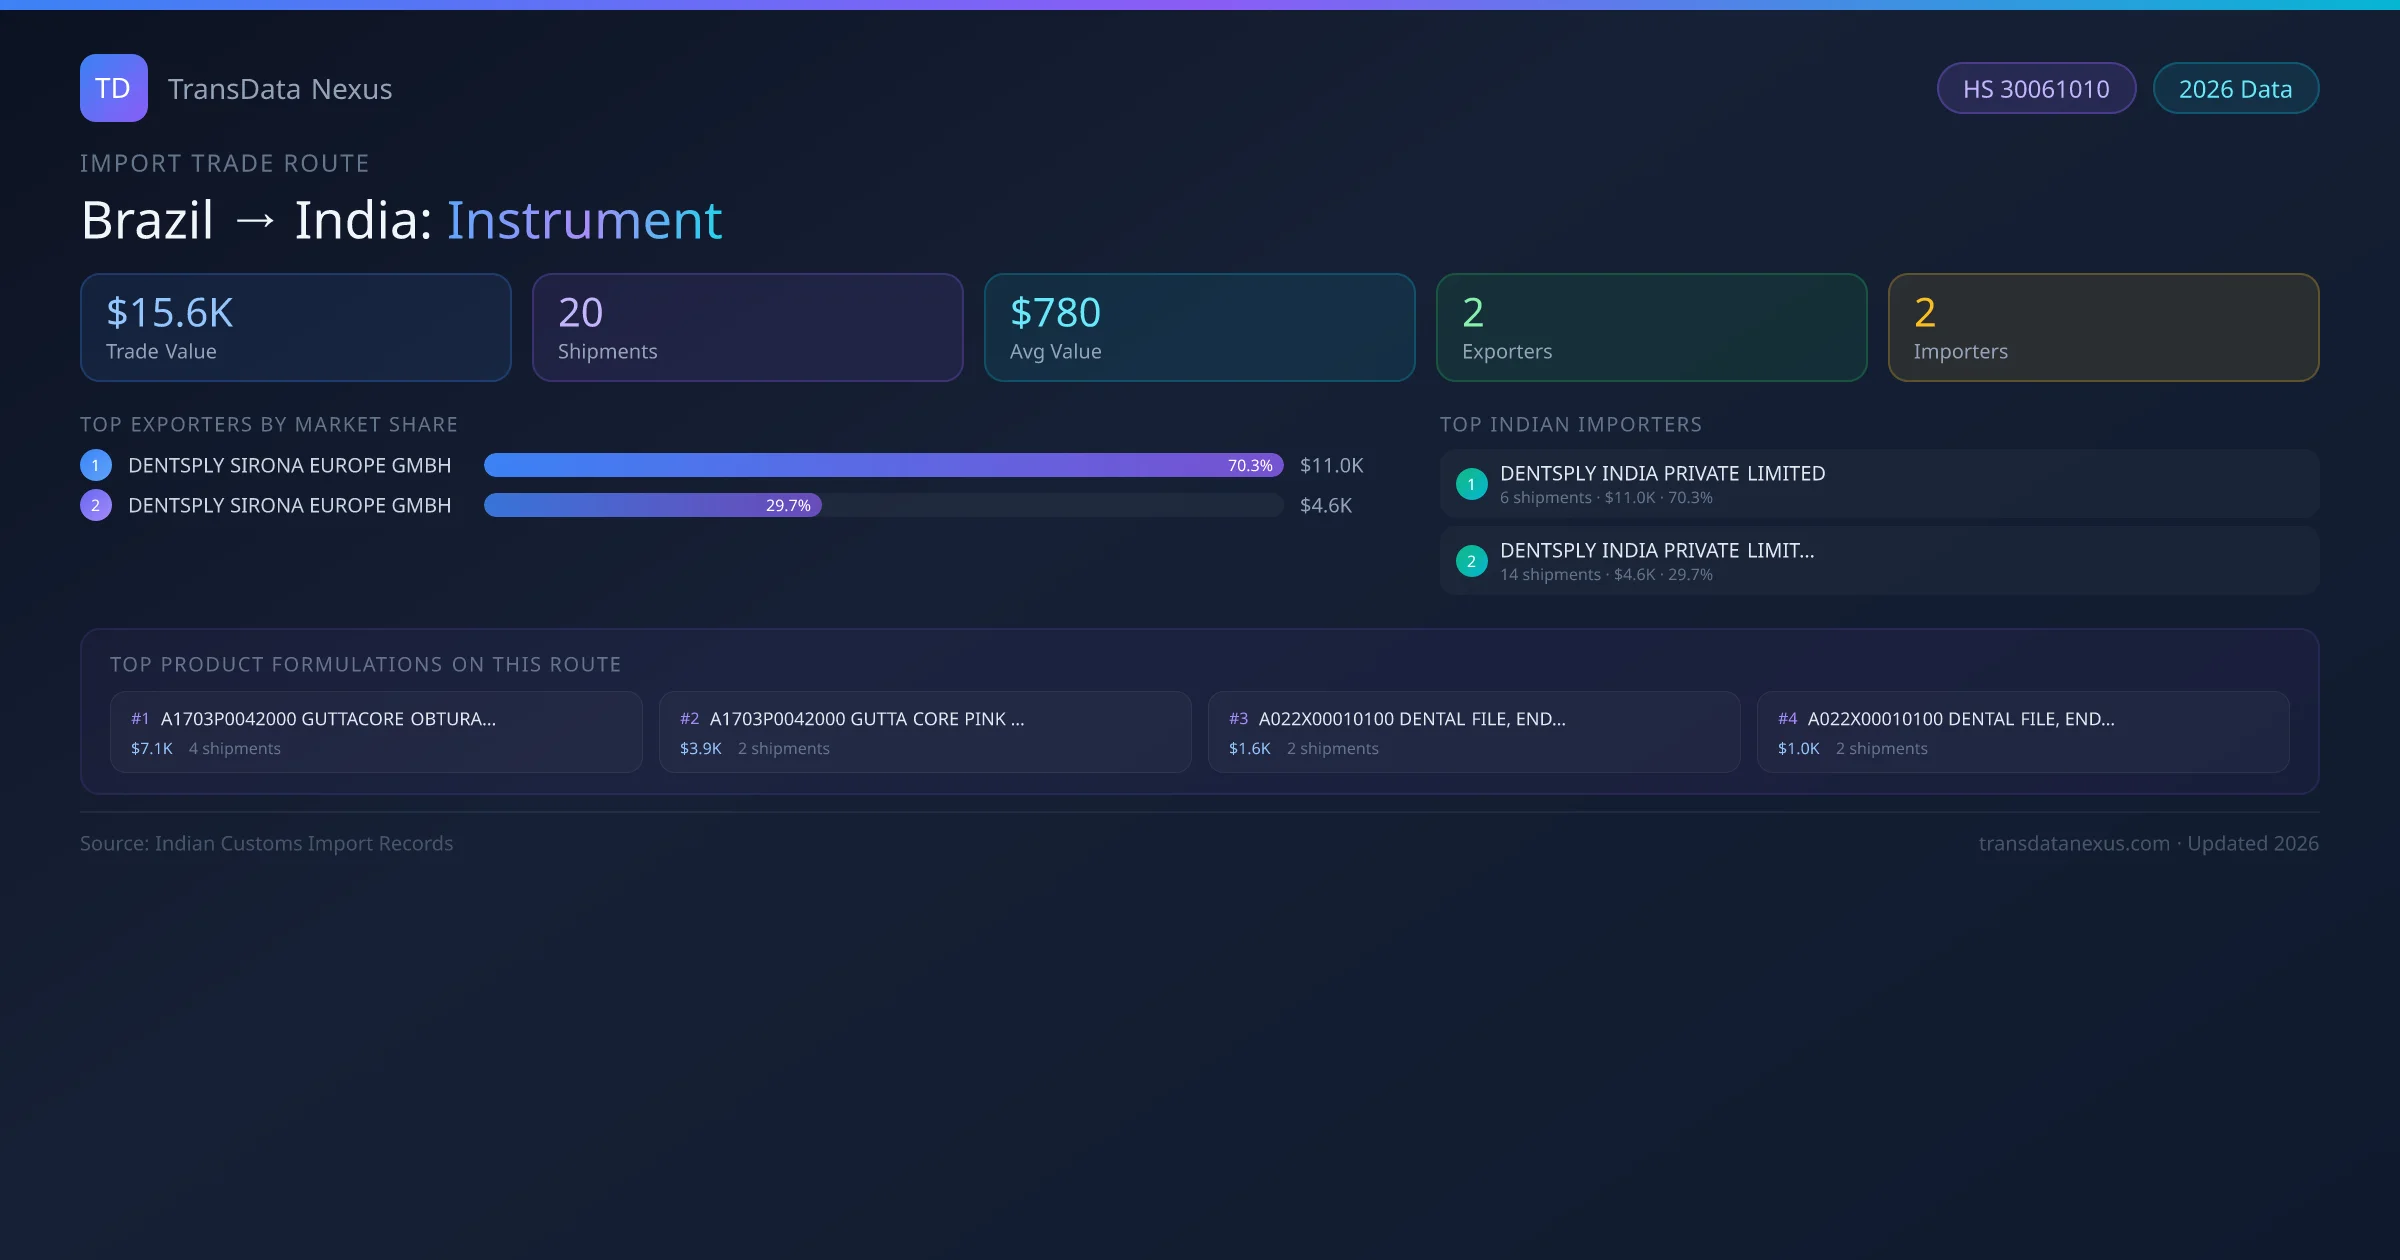Click the 70.3% market share bar
This screenshot has width=2400, height=1260.
(x=883, y=465)
